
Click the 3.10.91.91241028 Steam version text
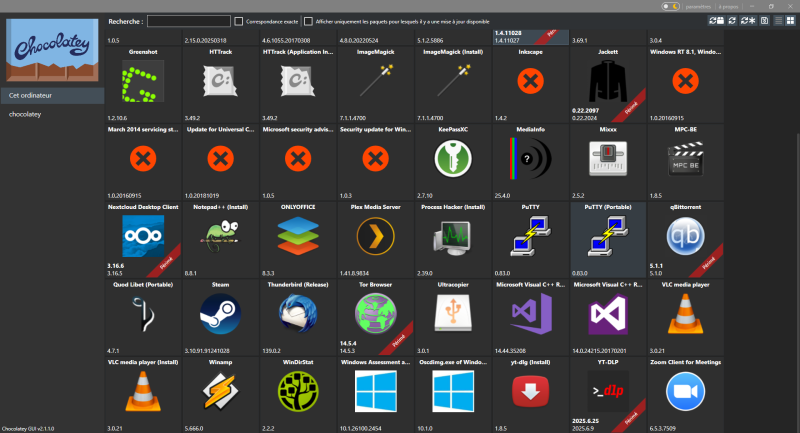[x=207, y=351]
